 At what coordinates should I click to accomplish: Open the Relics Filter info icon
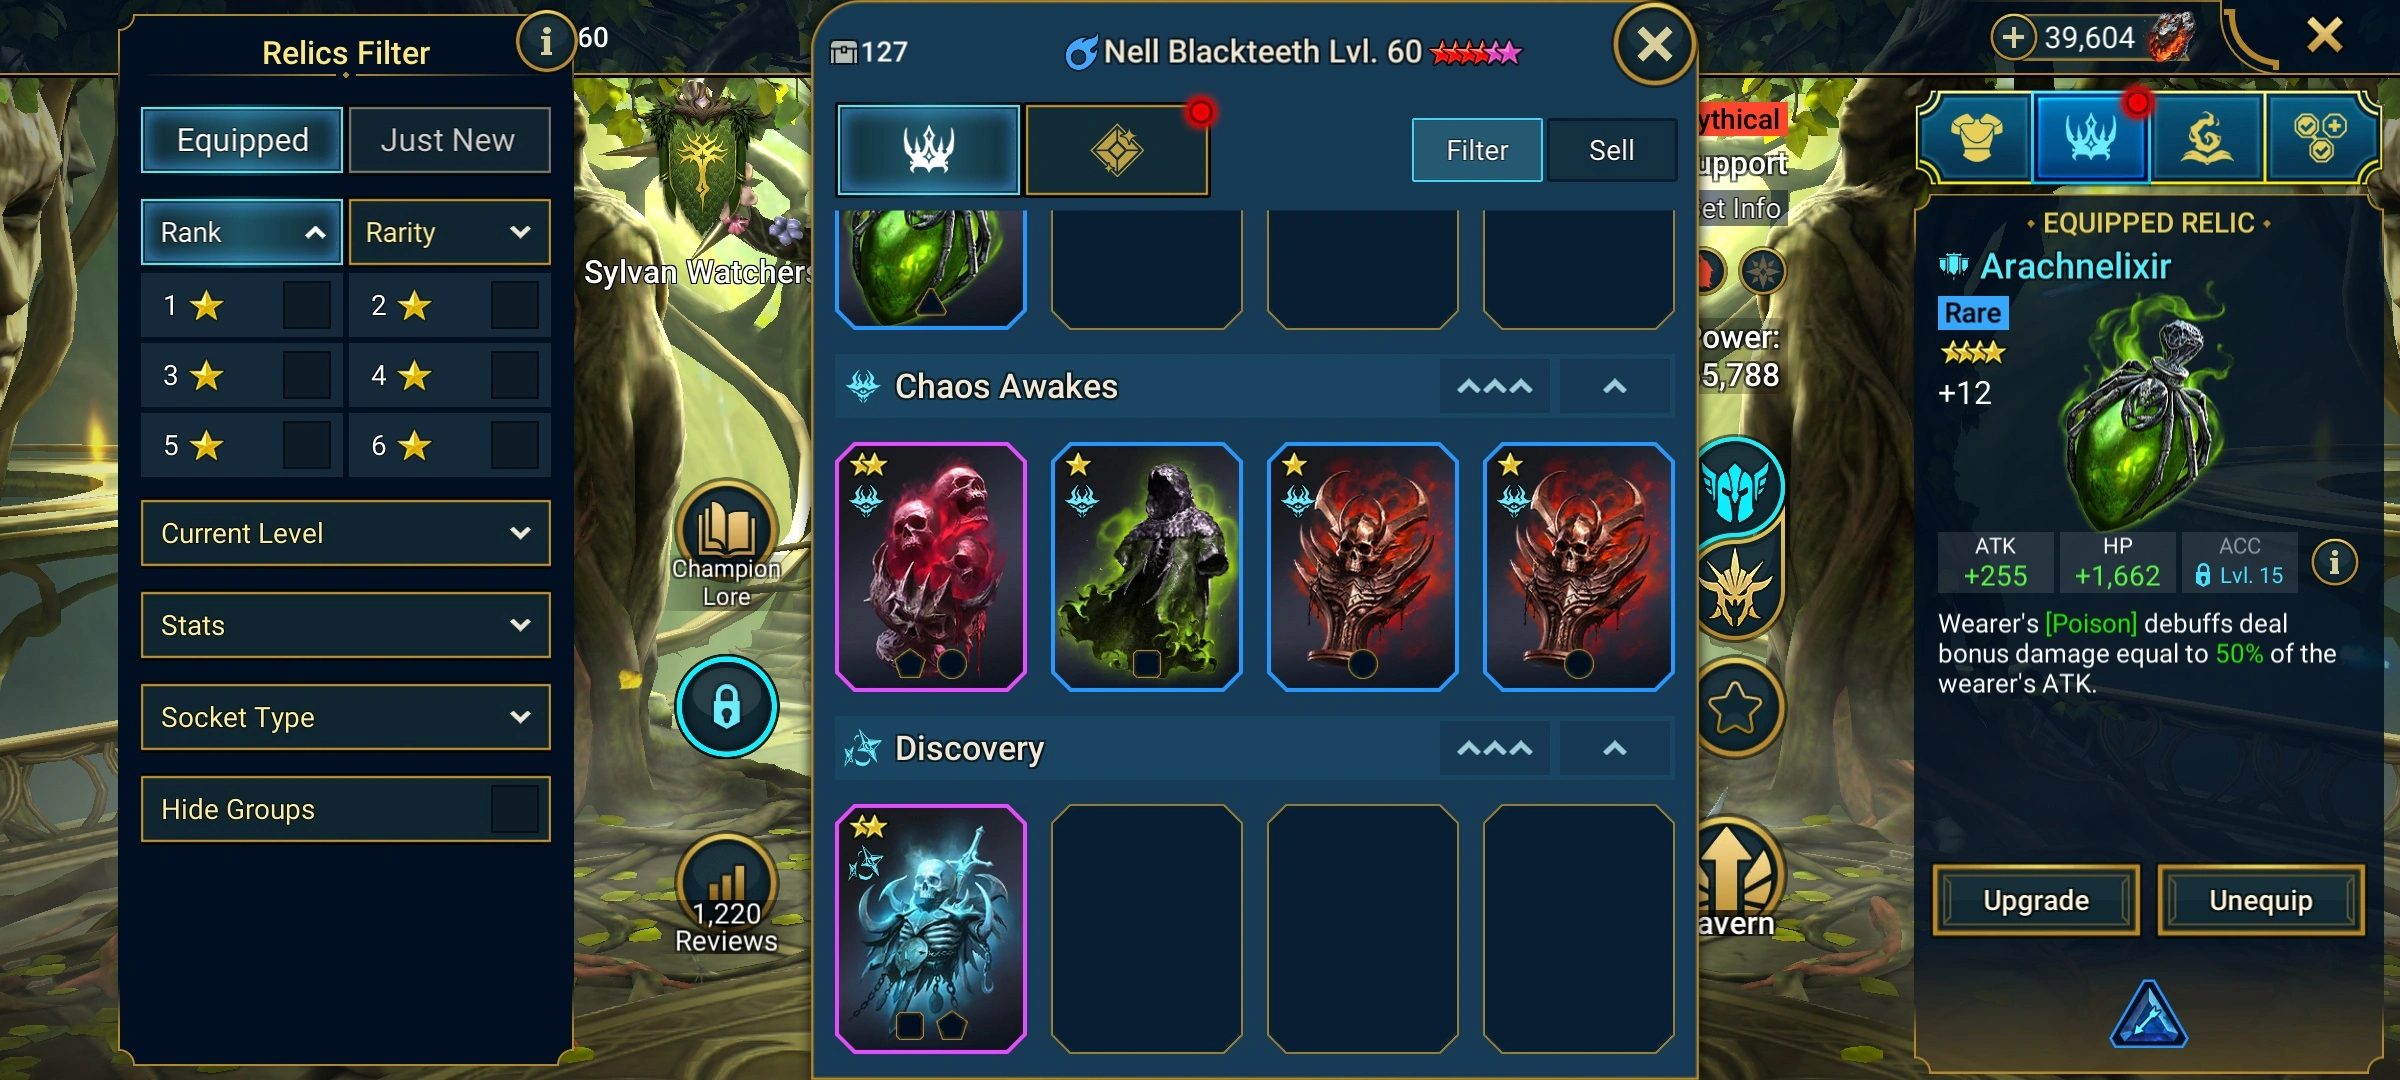[x=545, y=41]
